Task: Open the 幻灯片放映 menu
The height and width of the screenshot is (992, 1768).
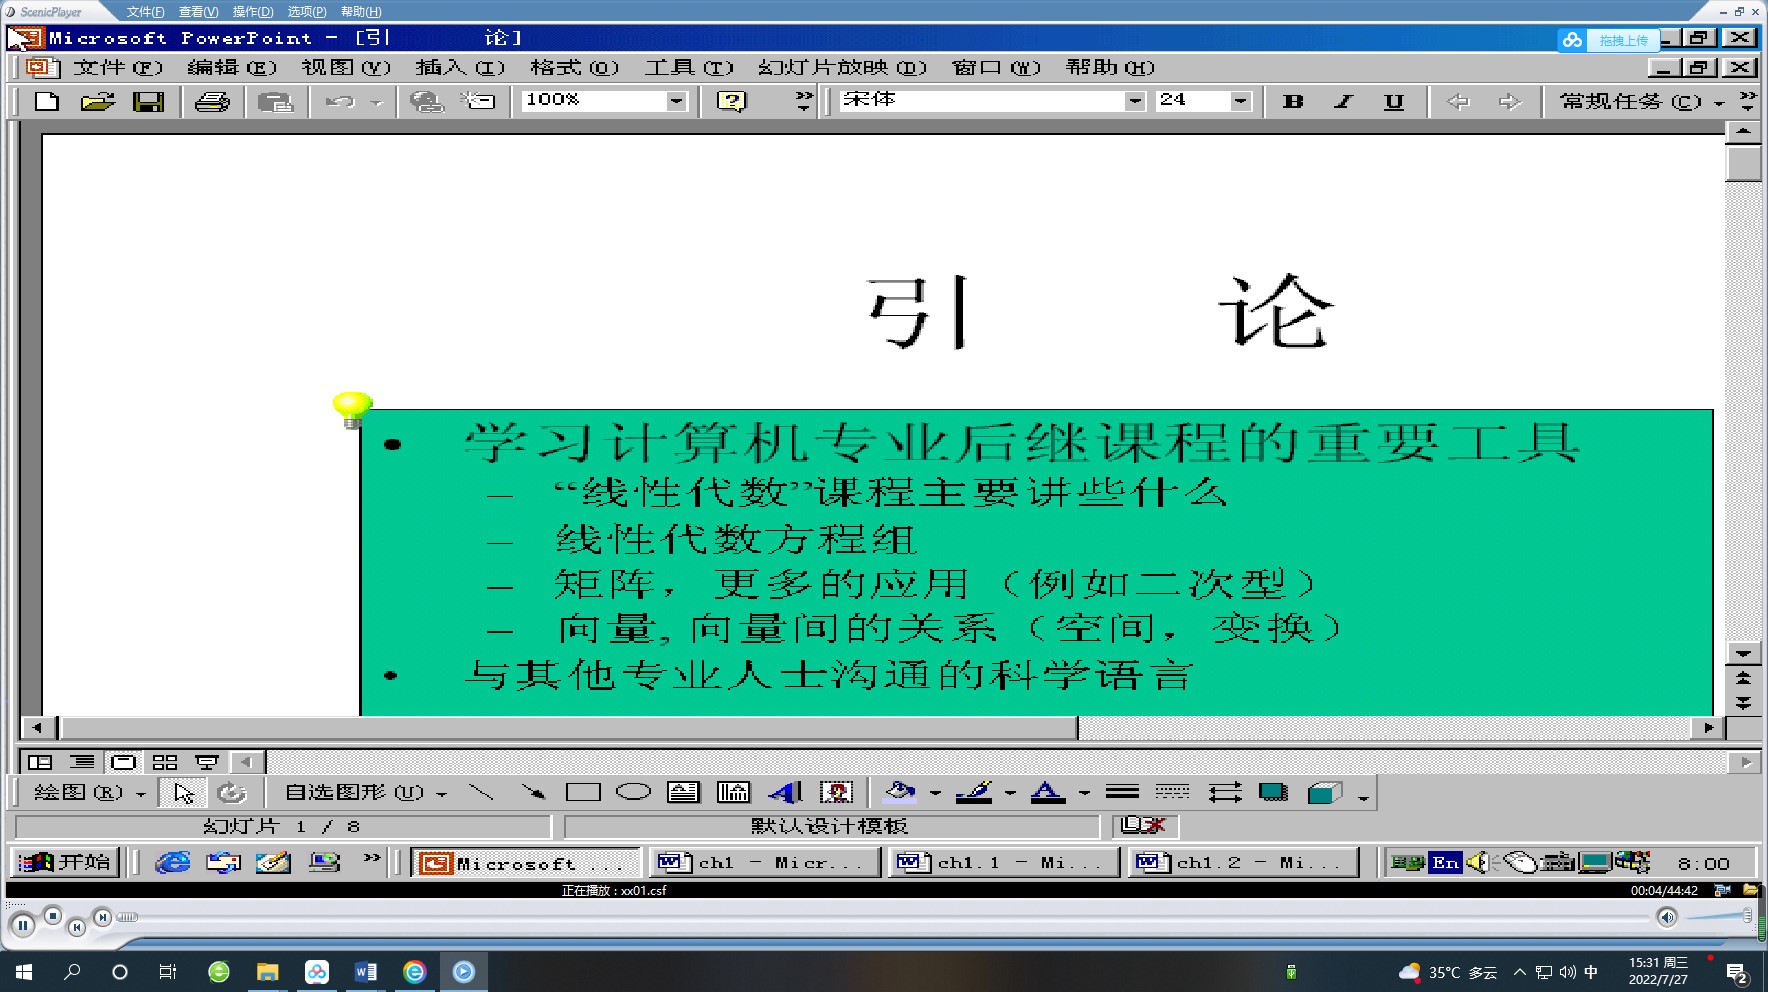Action: 842,68
